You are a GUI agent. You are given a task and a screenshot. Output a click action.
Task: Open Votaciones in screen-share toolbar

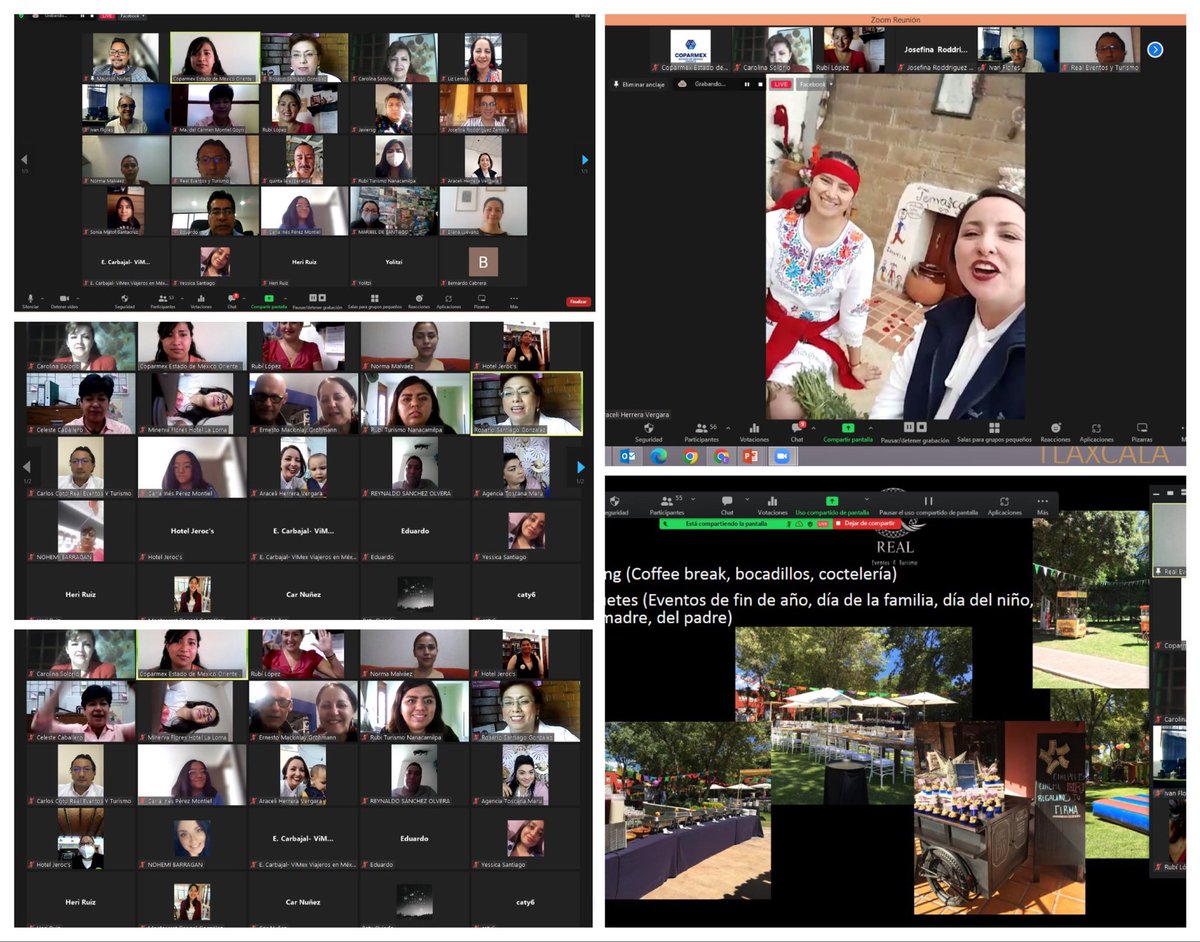tap(772, 505)
